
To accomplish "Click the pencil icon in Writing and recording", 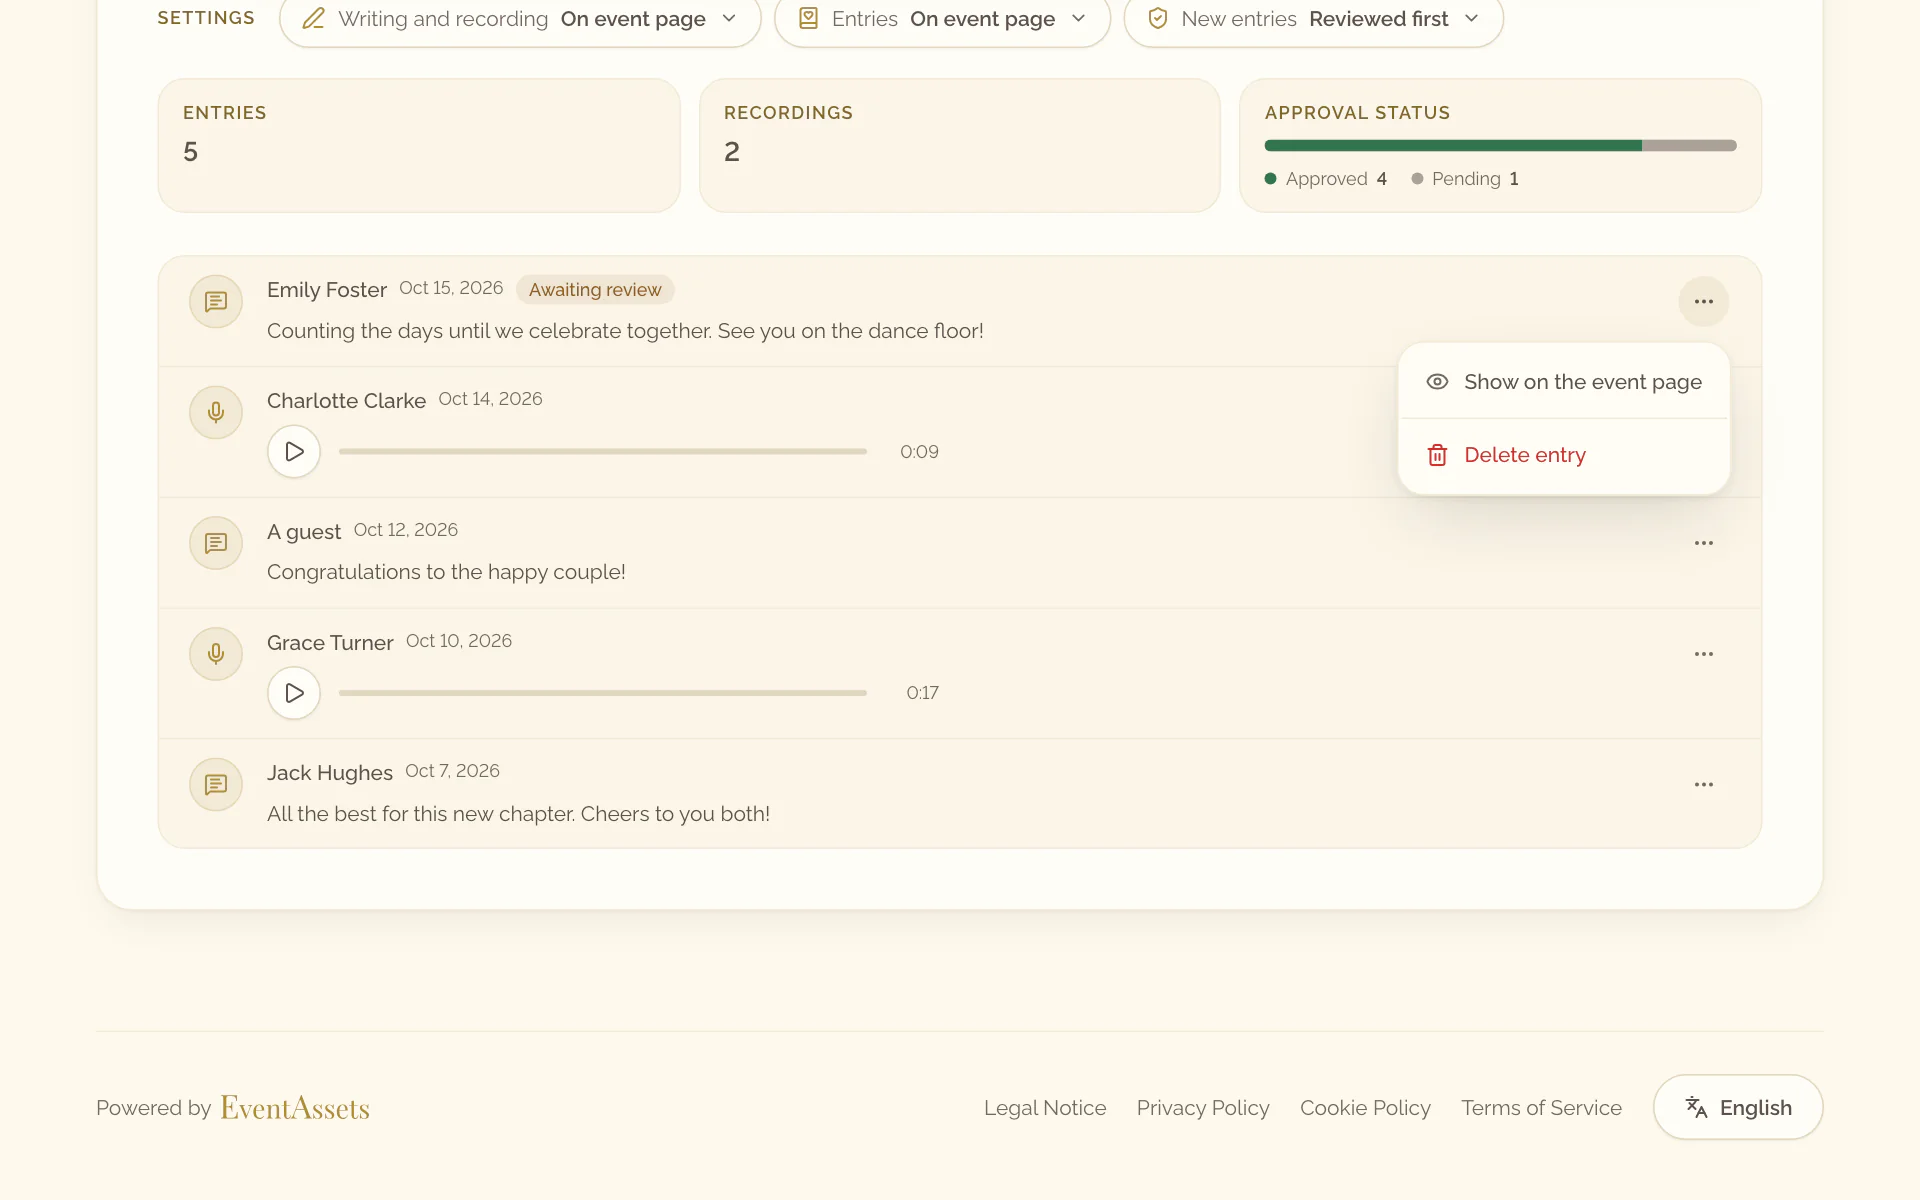I will (x=313, y=19).
